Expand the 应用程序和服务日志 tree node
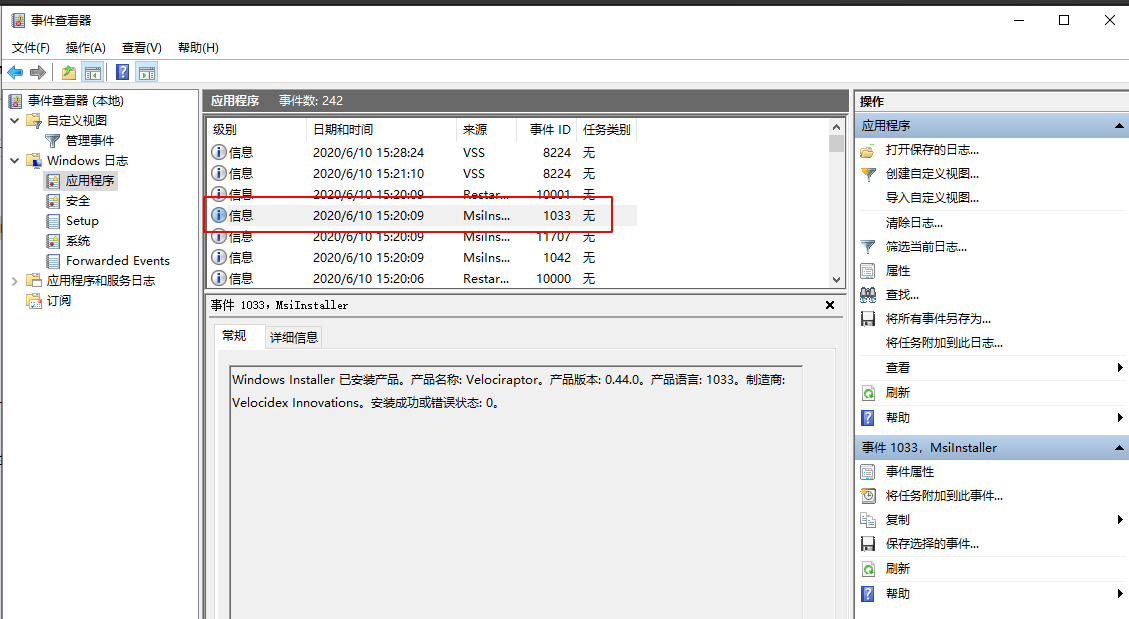The image size is (1129, 619). [x=15, y=281]
